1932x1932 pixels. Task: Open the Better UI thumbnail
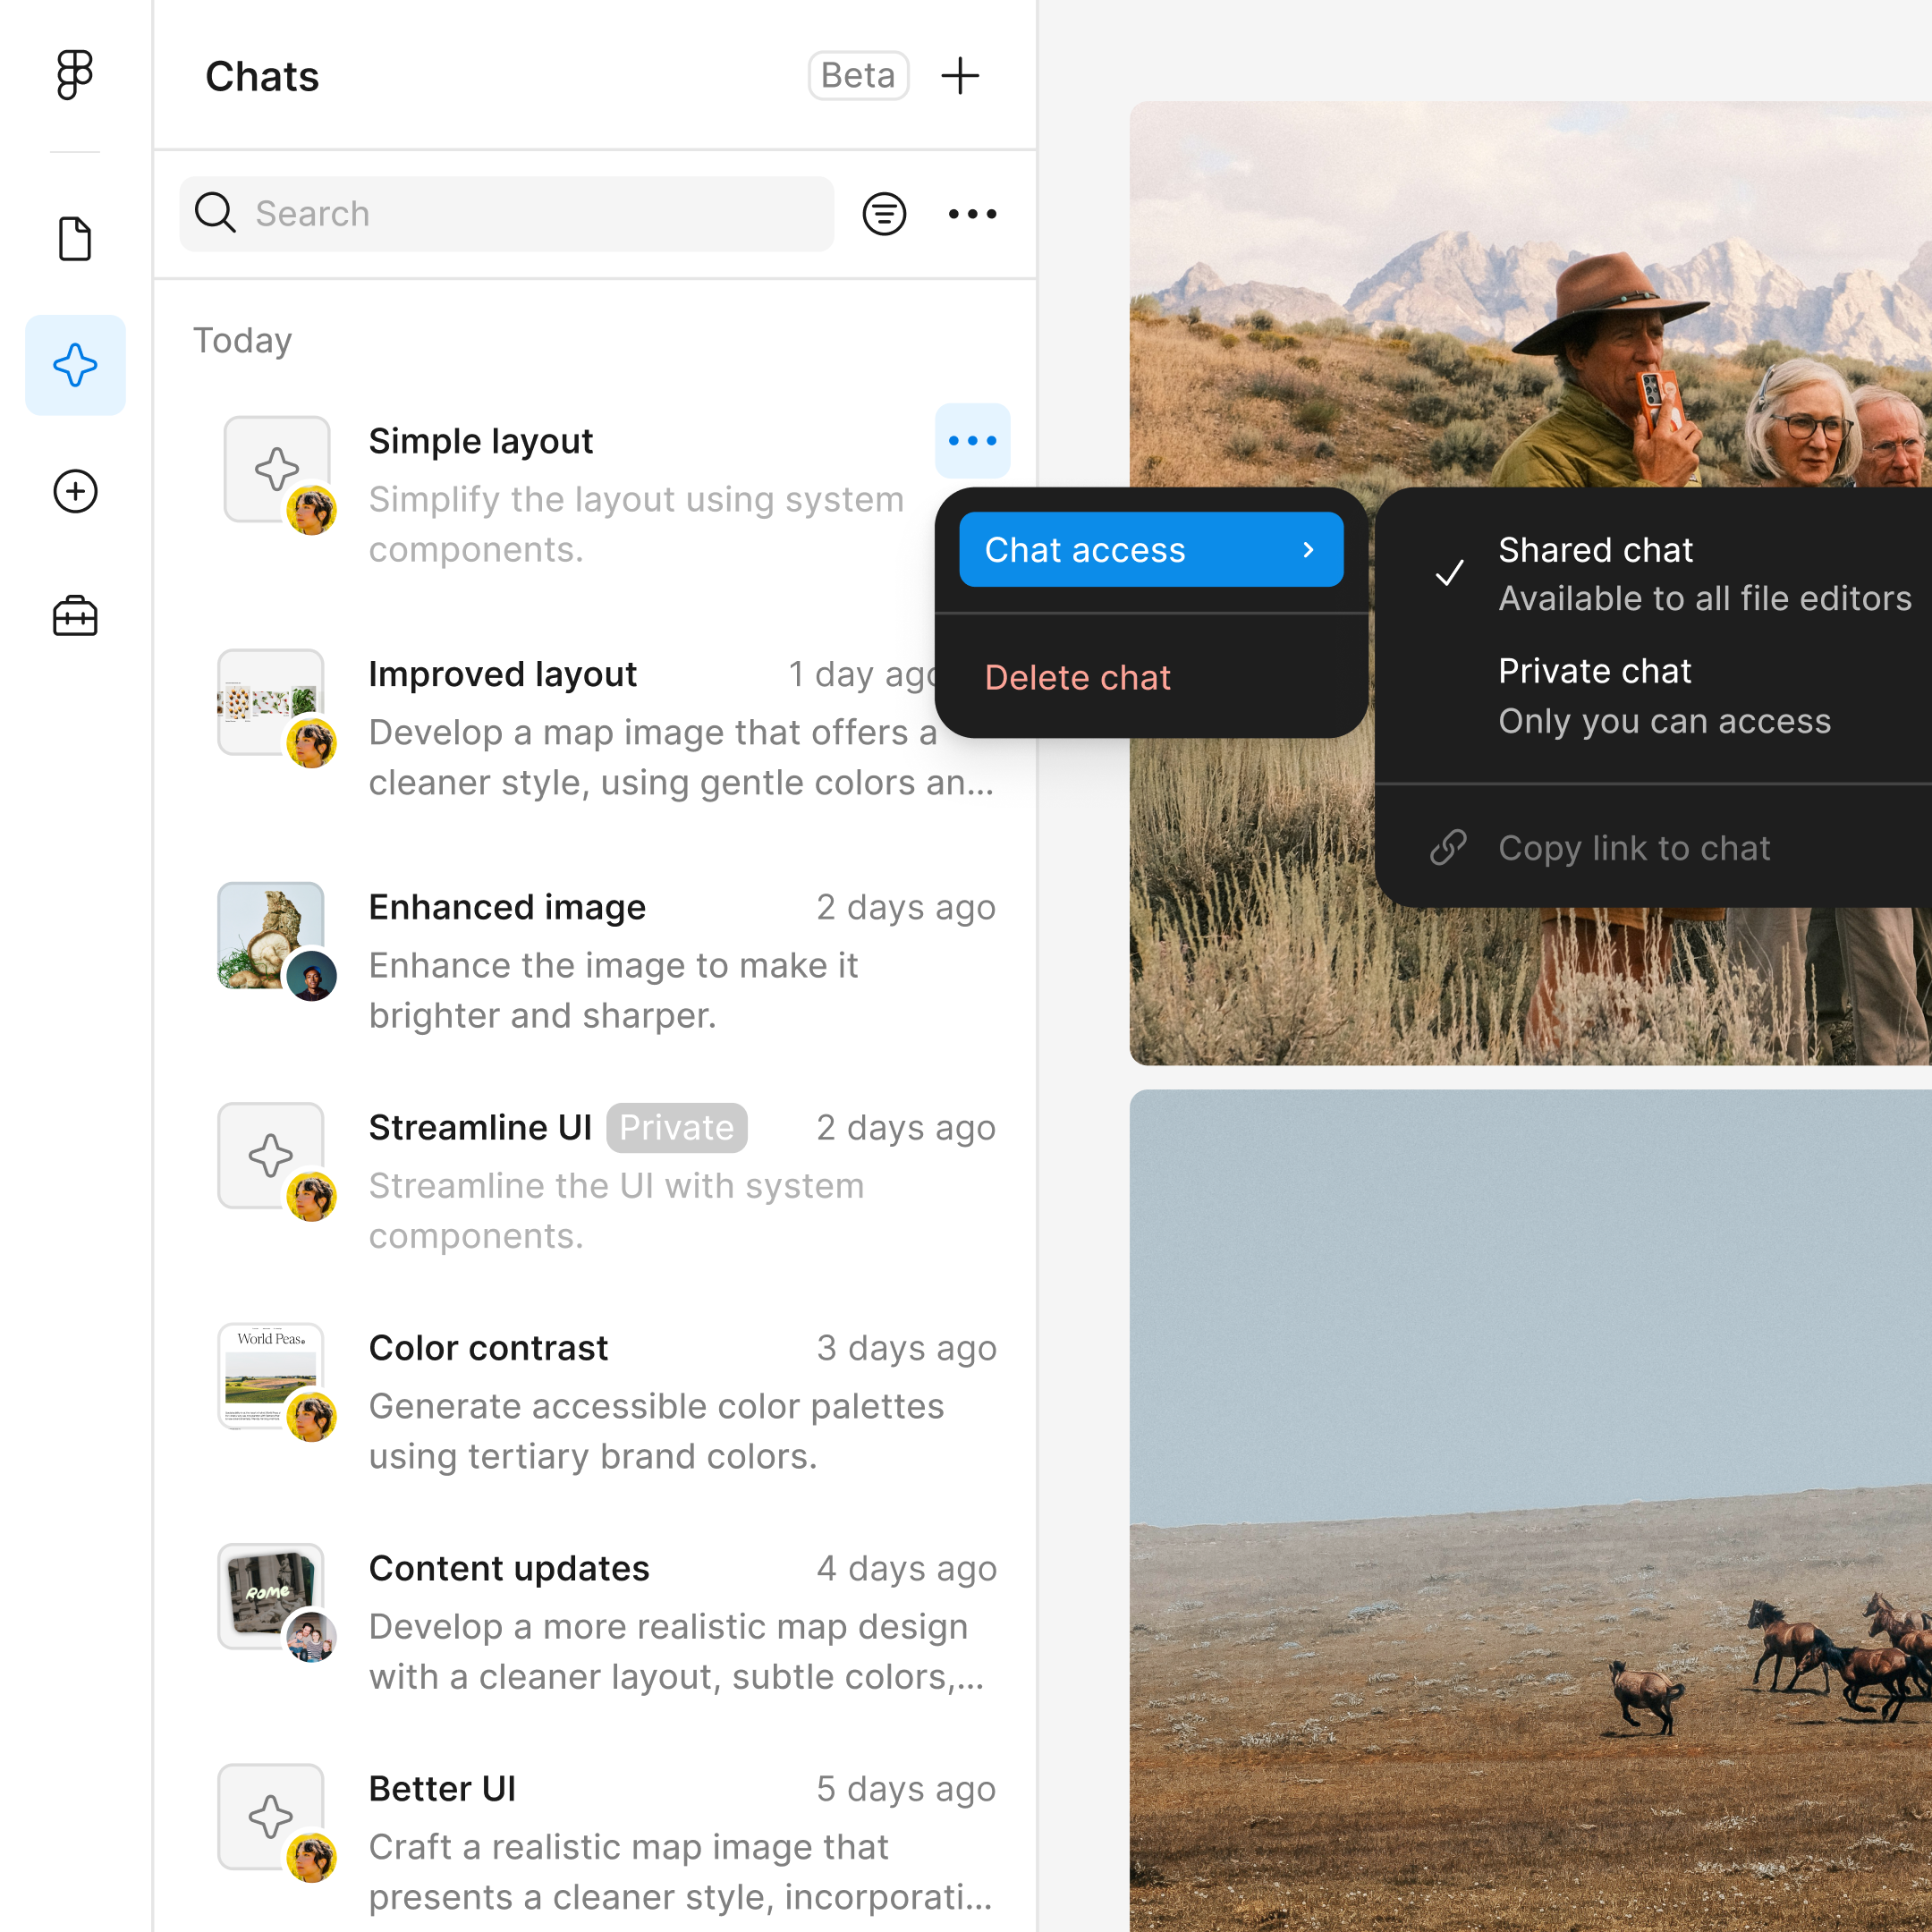point(271,1816)
